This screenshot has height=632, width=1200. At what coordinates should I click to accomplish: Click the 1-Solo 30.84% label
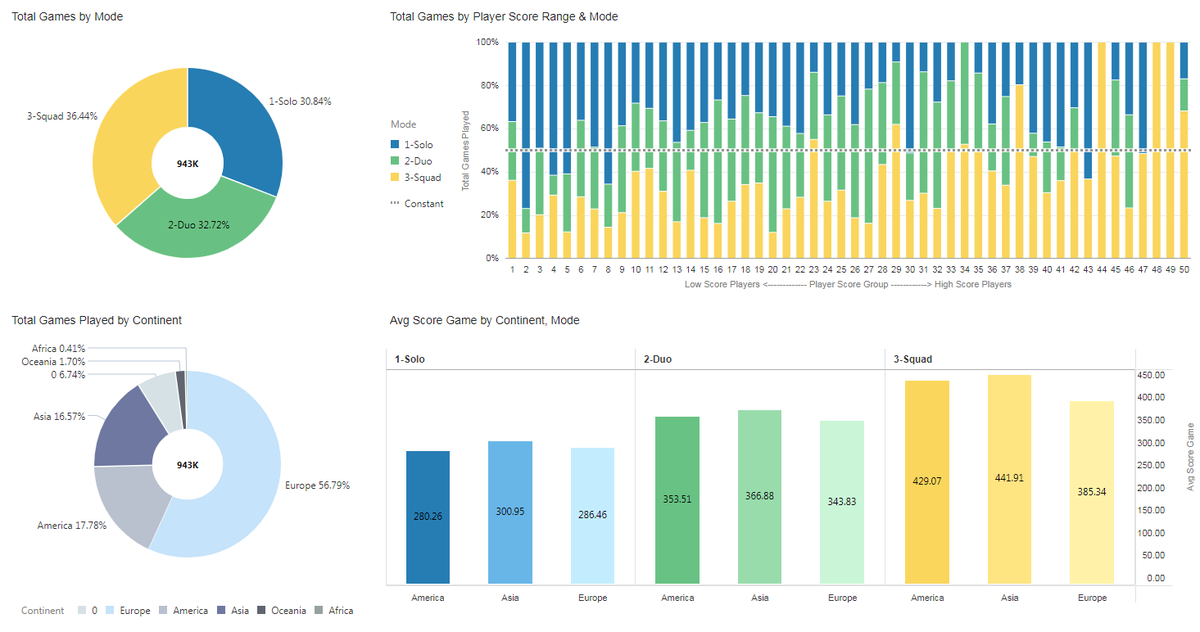[x=300, y=101]
